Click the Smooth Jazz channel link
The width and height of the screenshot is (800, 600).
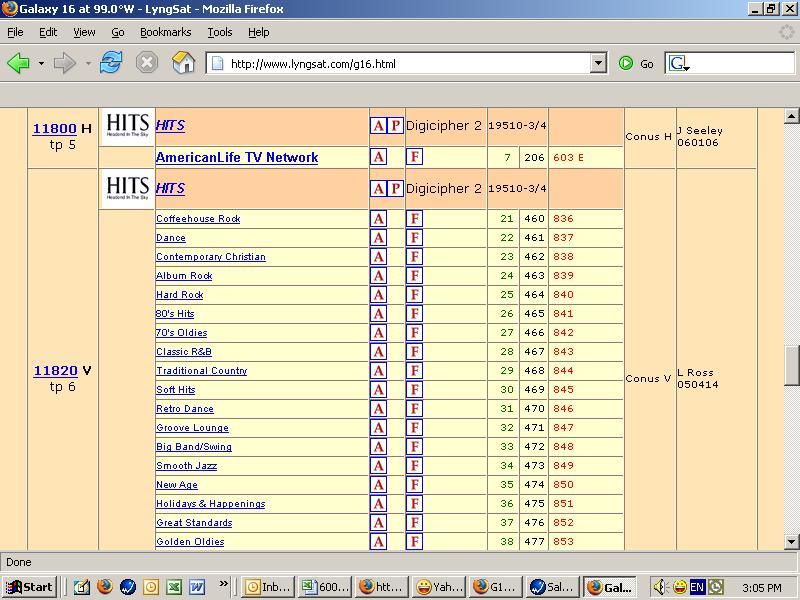[x=186, y=466]
